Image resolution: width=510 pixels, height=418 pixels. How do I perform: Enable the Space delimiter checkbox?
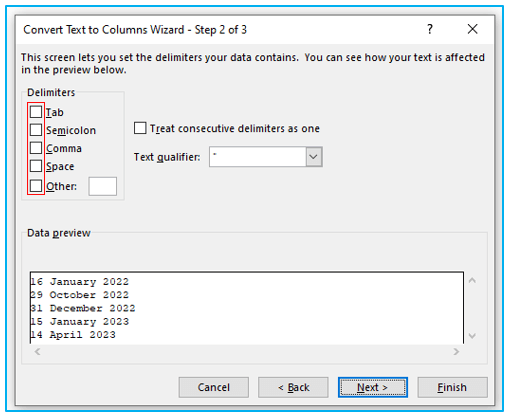pyautogui.click(x=36, y=166)
